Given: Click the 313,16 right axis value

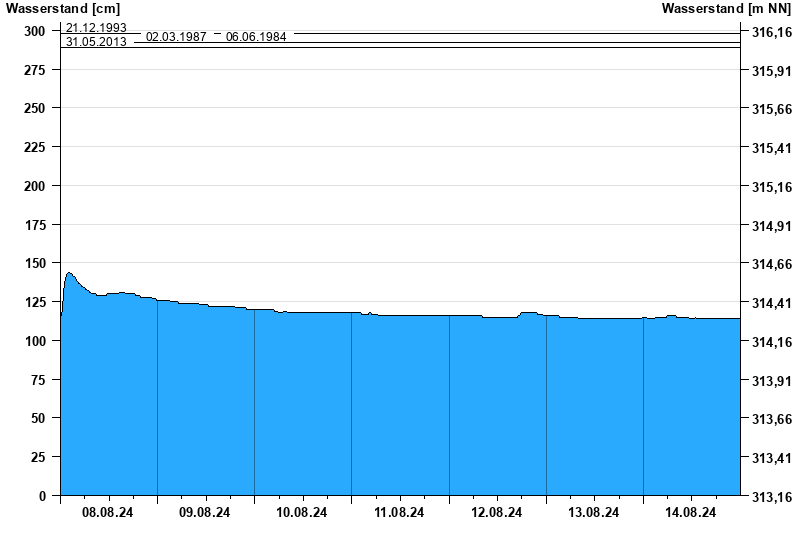Looking at the screenshot, I should (x=772, y=497).
